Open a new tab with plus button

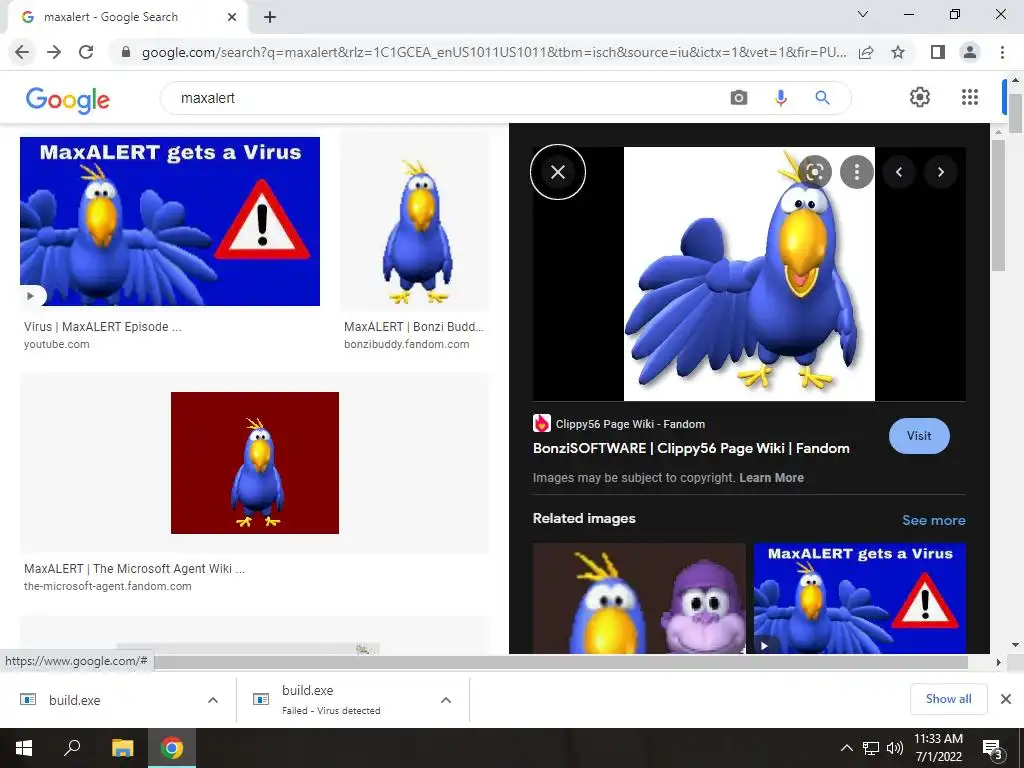270,17
